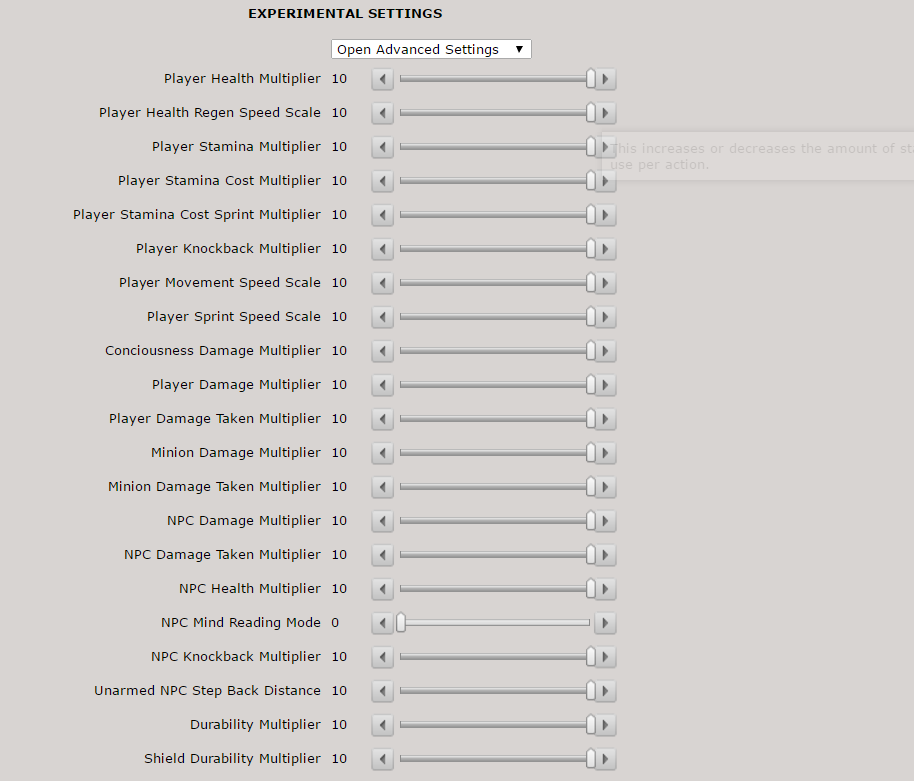The width and height of the screenshot is (914, 781).
Task: Open the Advanced Settings dropdown
Action: [431, 49]
